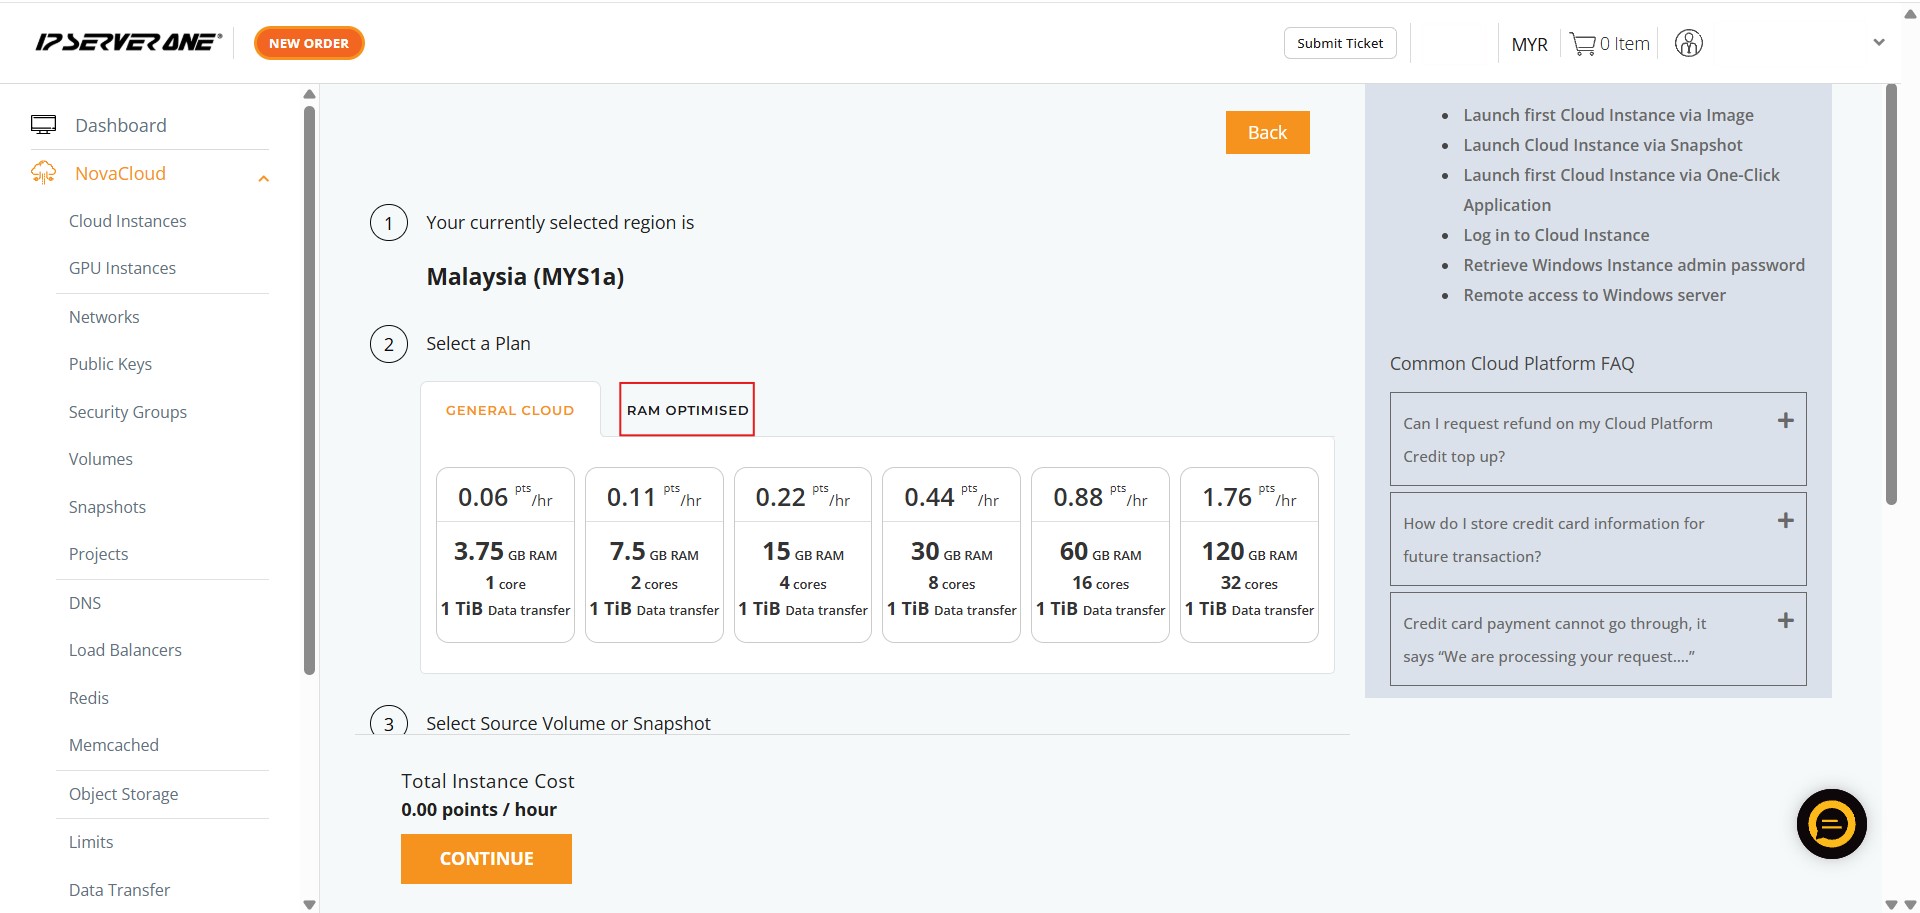This screenshot has width=1920, height=913.
Task: Expand the store credit card FAQ plus icon
Action: pos(1785,521)
